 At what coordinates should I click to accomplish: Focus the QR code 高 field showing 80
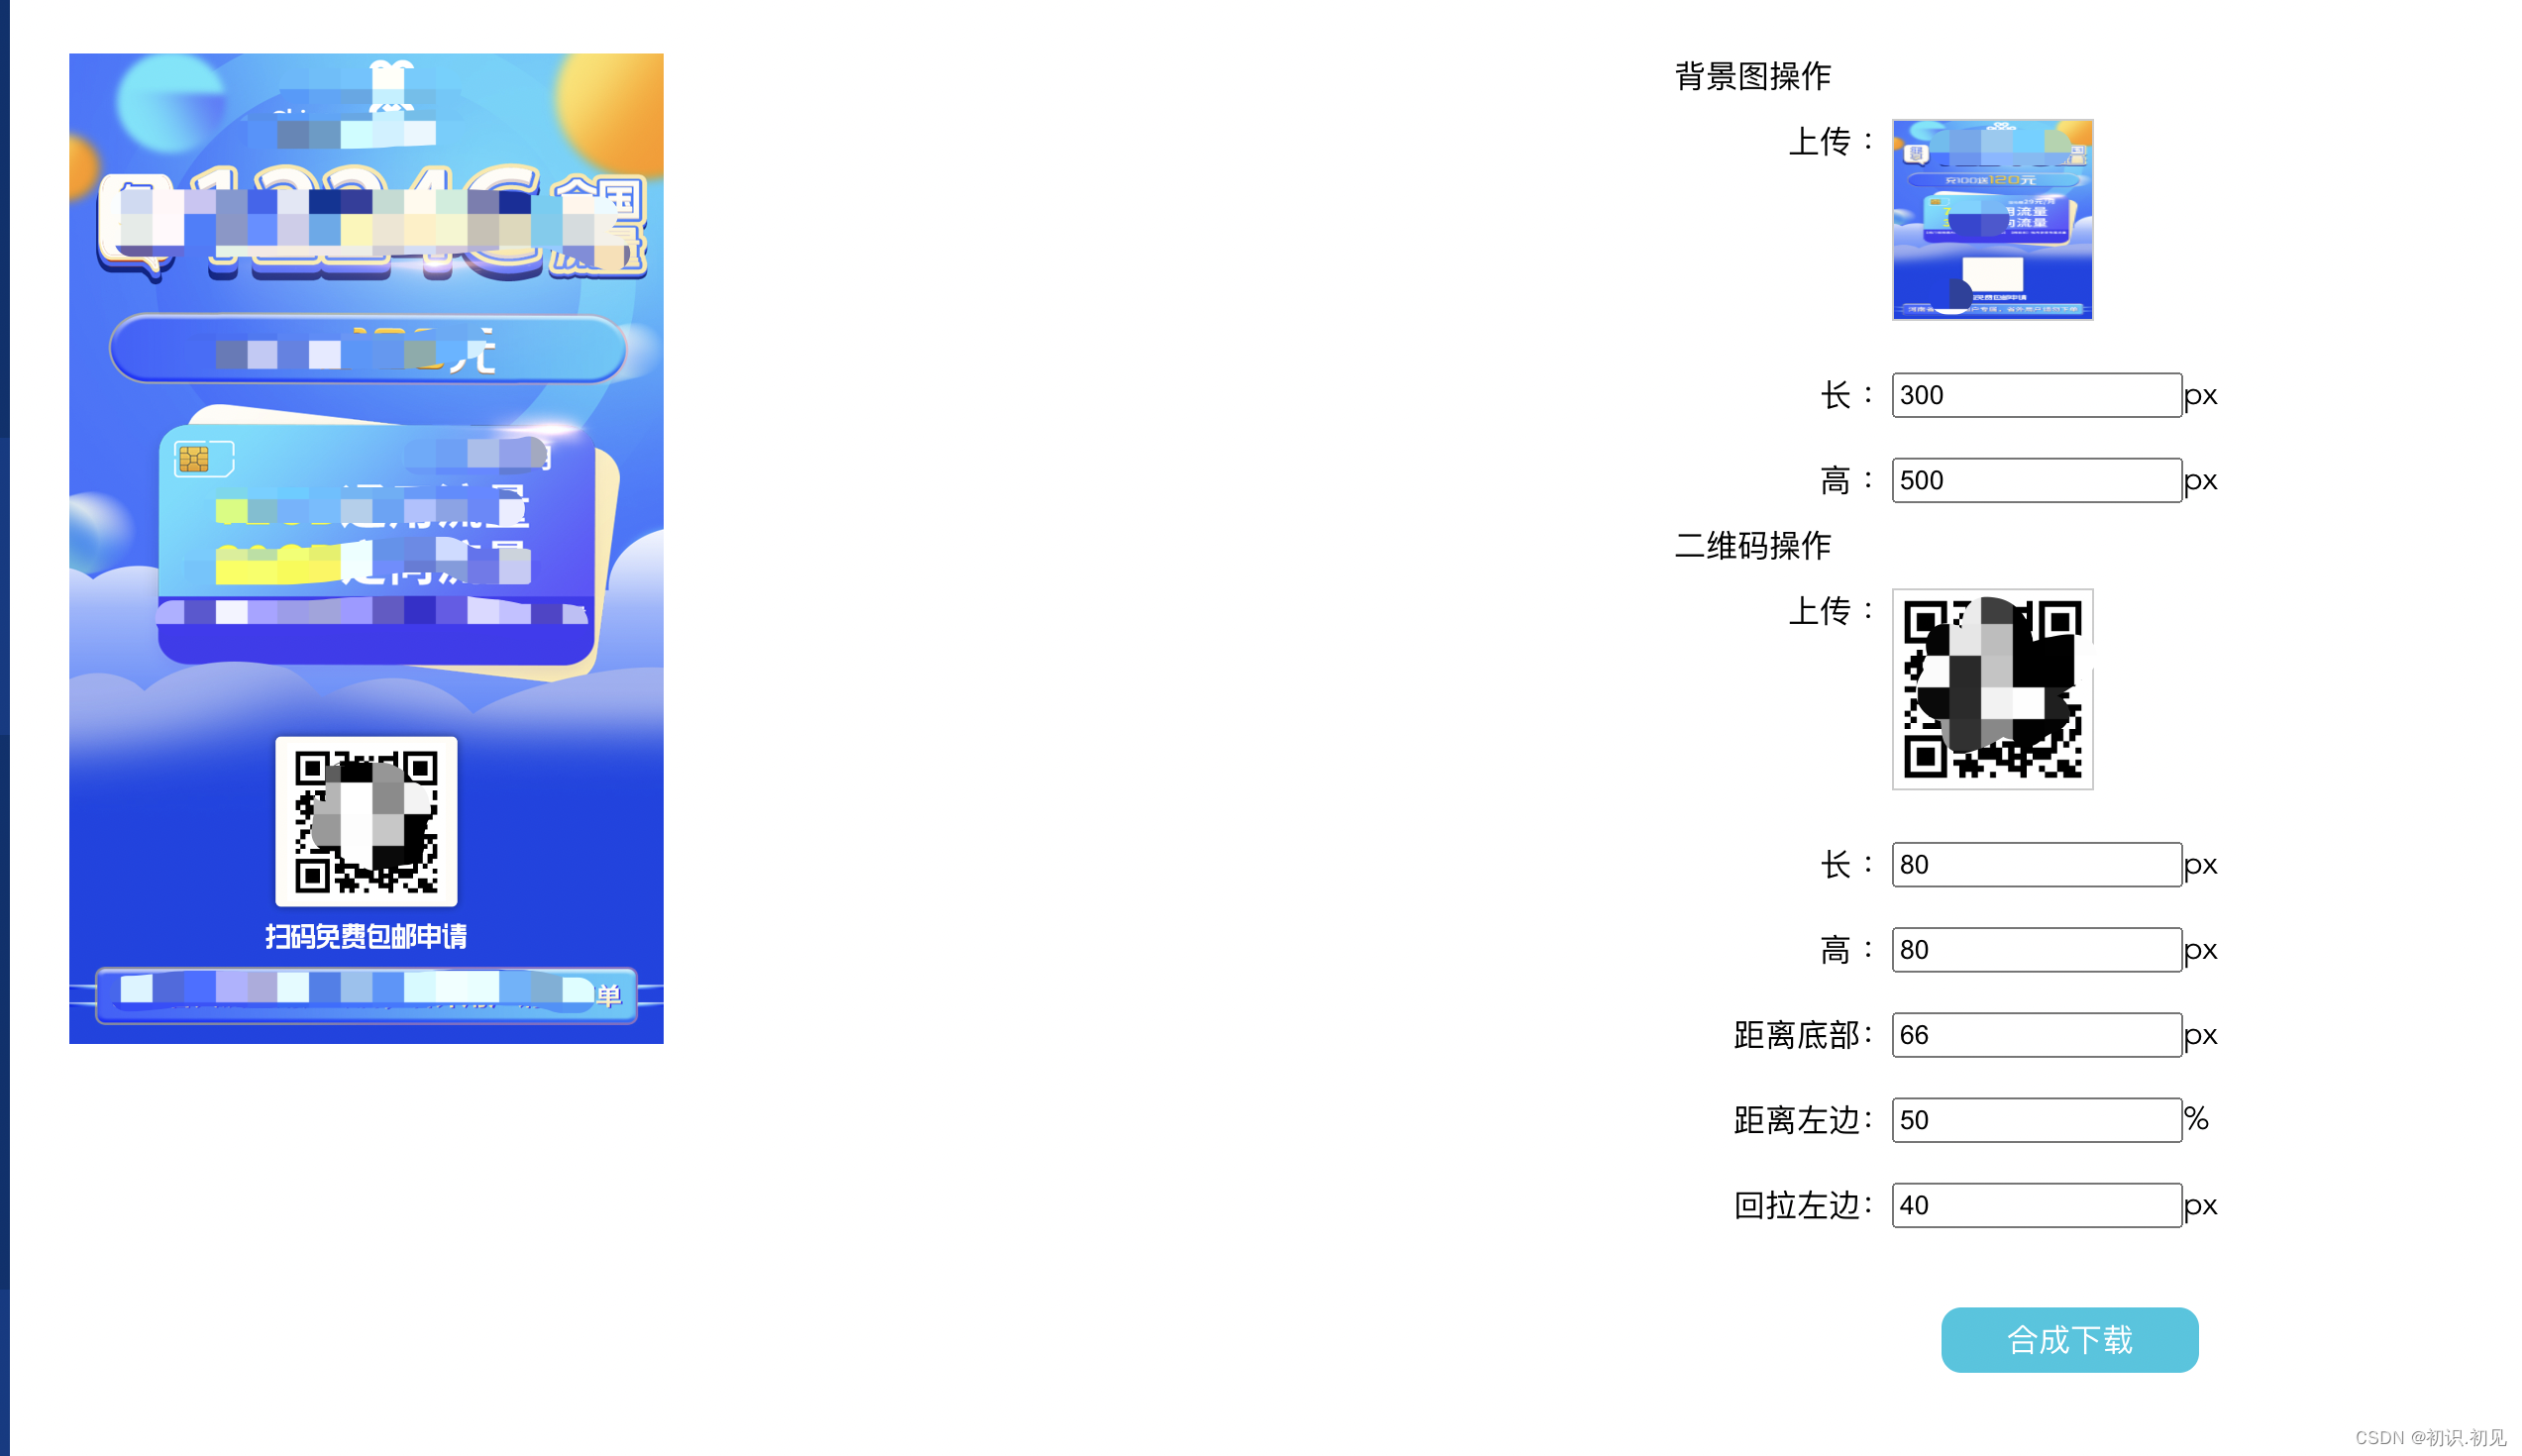pos(2035,949)
